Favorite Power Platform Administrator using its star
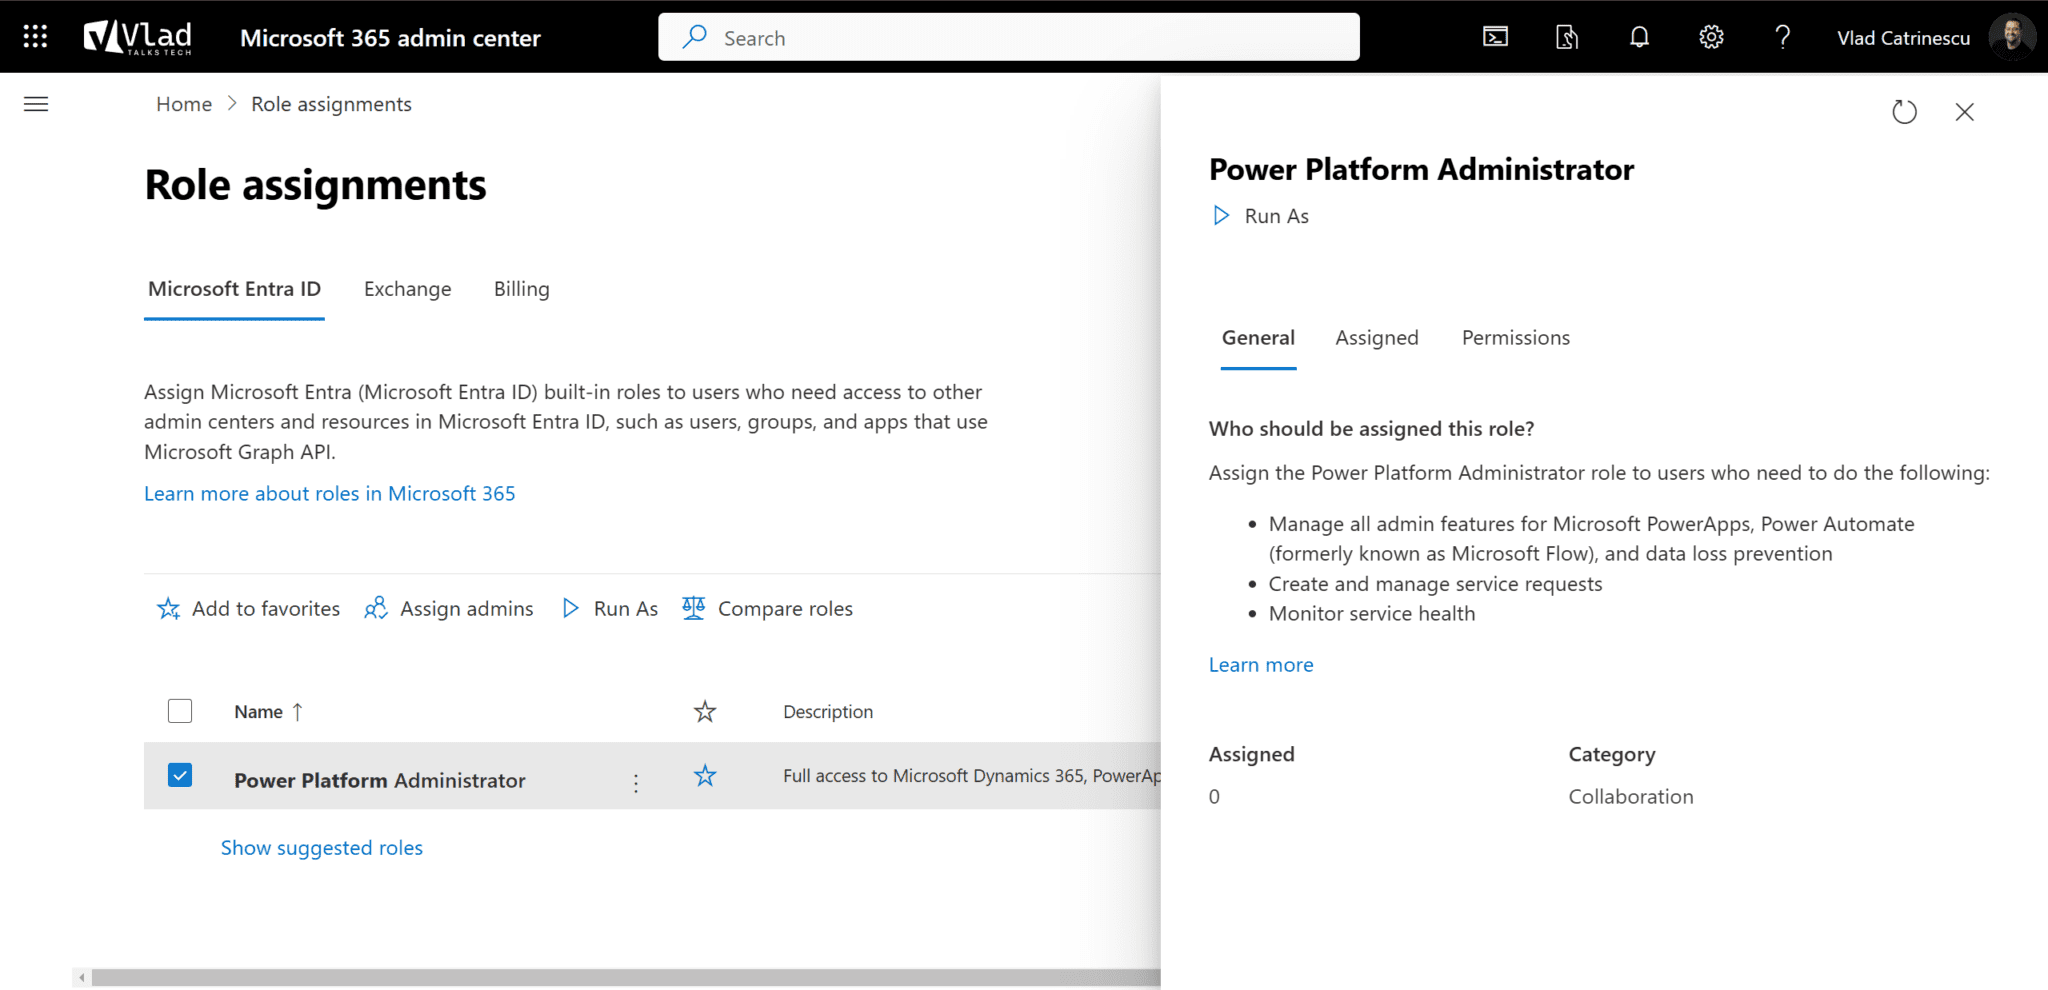The image size is (2048, 990). tap(705, 775)
